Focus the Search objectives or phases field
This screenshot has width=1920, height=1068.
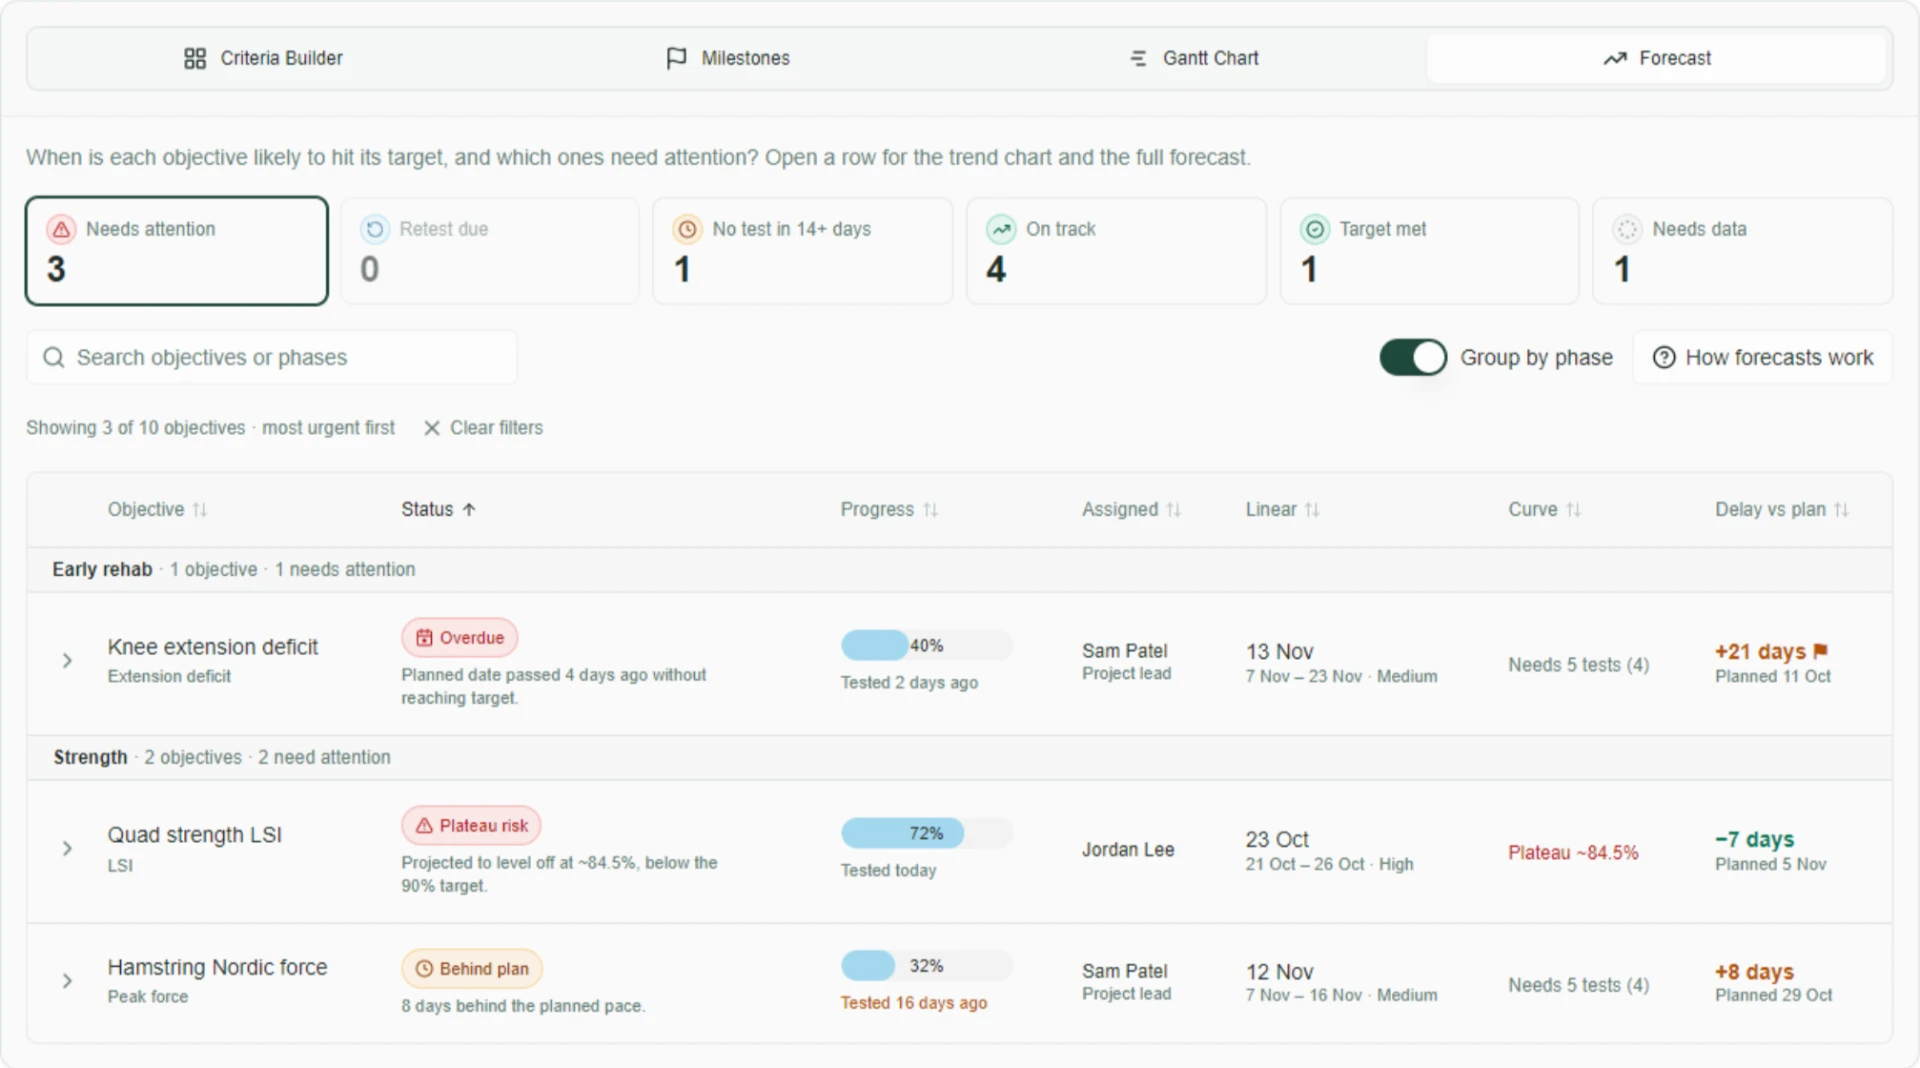[x=272, y=358]
